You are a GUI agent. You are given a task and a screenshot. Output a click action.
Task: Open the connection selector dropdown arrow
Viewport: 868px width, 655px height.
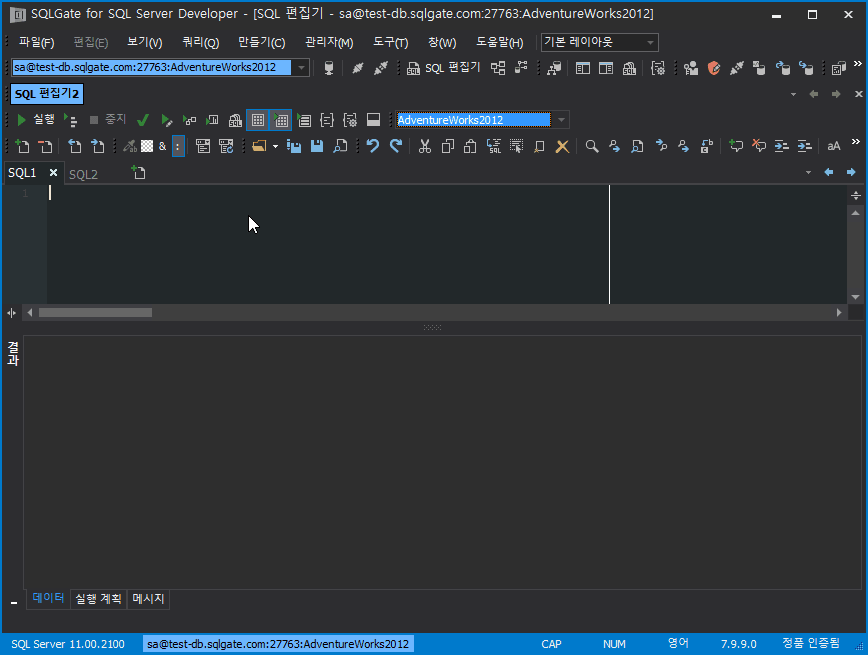pyautogui.click(x=301, y=68)
